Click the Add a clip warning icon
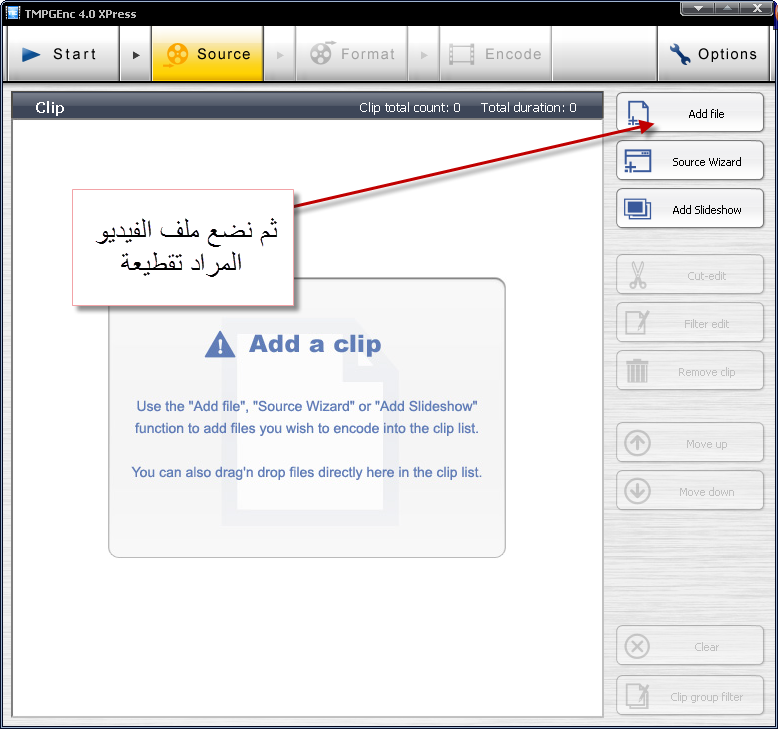The width and height of the screenshot is (778, 729). 220,344
